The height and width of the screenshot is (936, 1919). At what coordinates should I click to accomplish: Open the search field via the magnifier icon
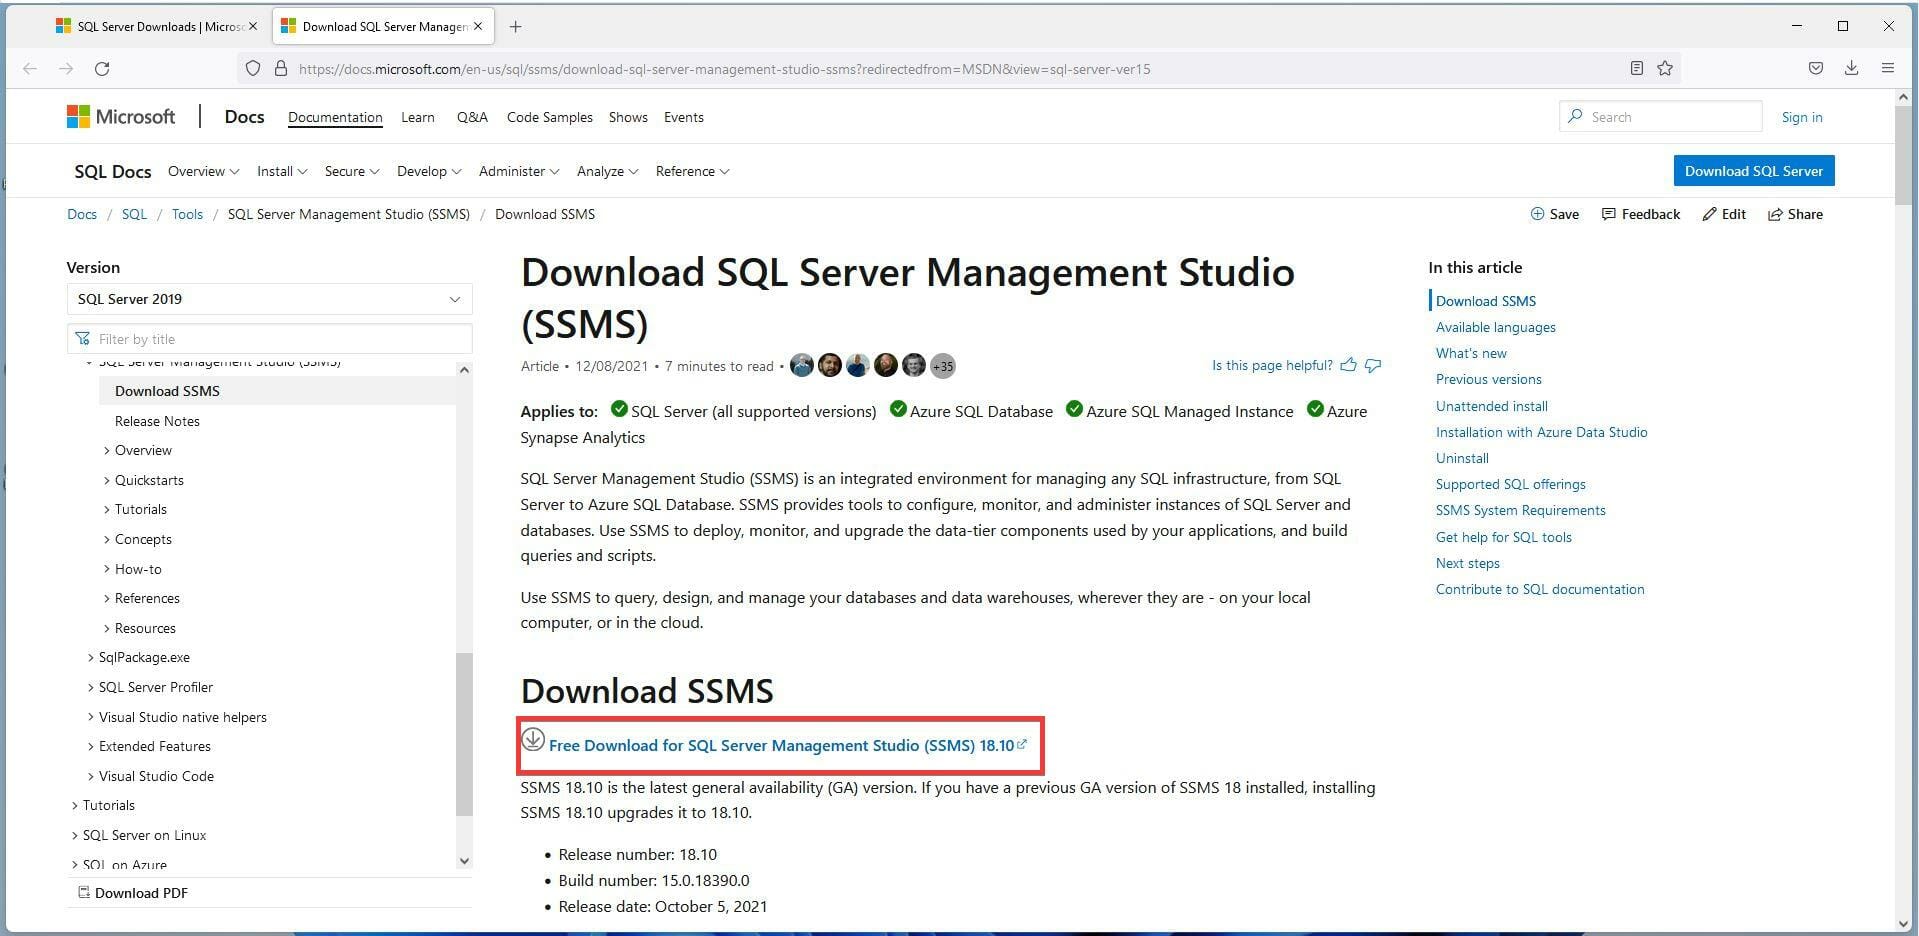coord(1578,116)
